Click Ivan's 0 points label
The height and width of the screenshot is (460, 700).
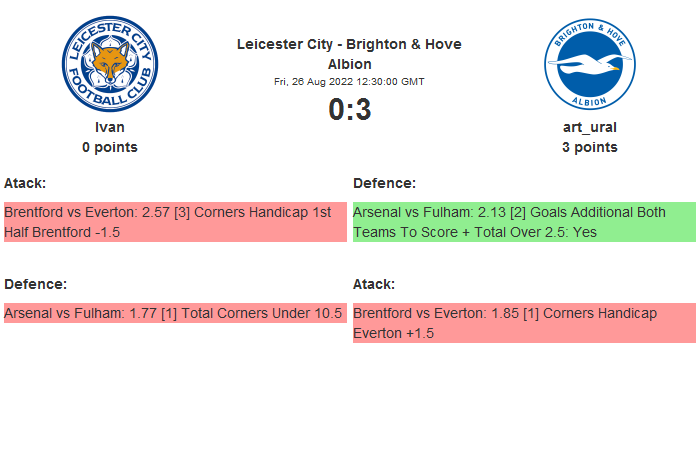pos(110,147)
